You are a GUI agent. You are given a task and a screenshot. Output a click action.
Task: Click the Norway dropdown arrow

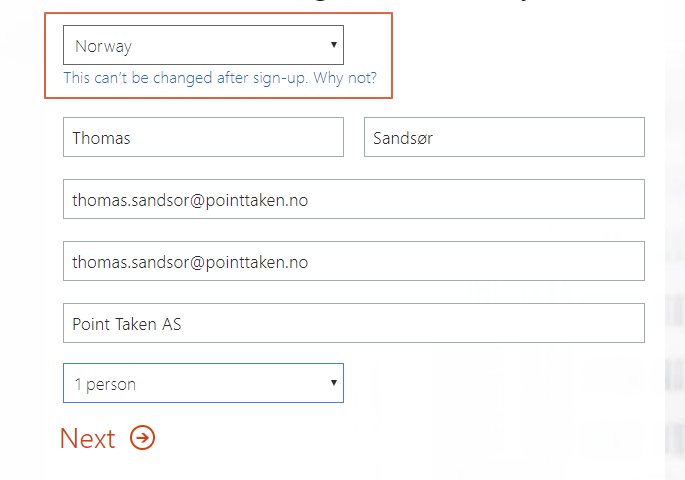pos(333,45)
